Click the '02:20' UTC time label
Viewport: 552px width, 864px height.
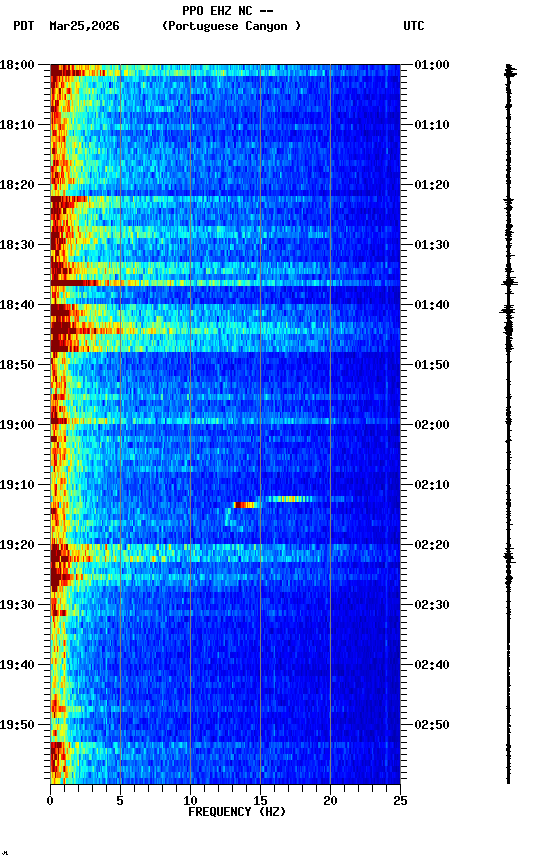tap(432, 546)
